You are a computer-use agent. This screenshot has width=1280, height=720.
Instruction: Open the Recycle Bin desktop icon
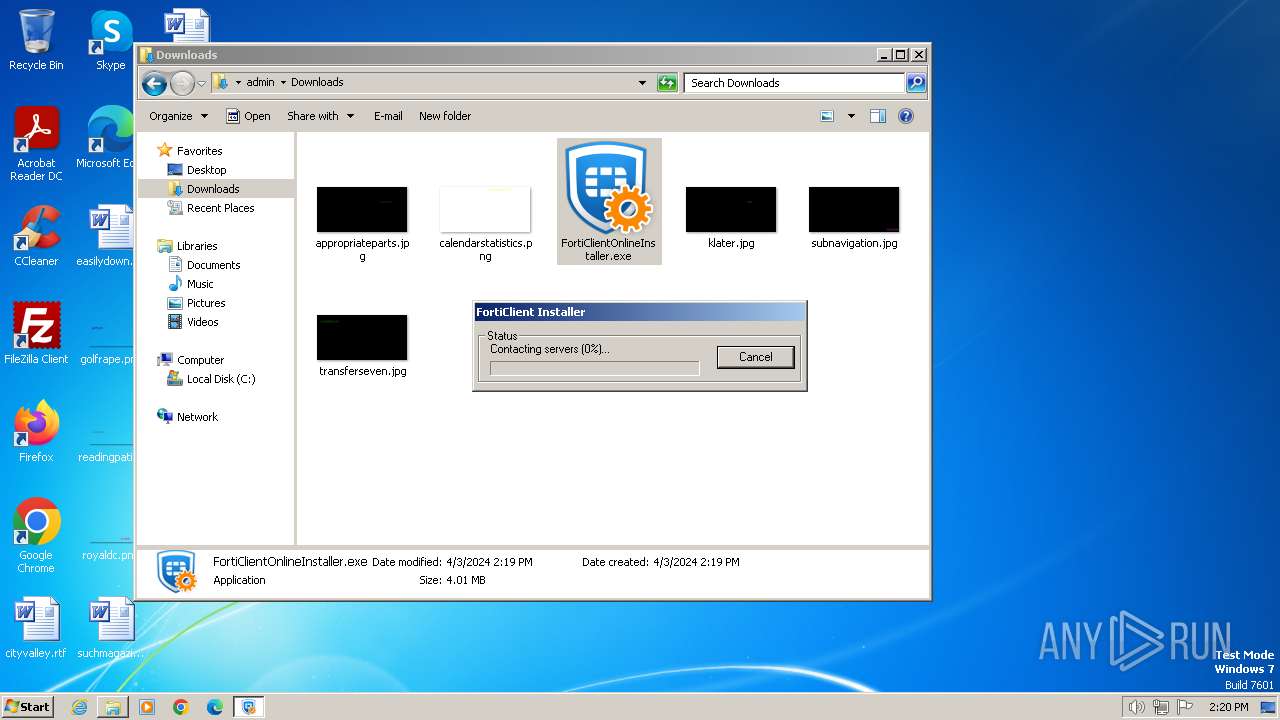point(36,40)
